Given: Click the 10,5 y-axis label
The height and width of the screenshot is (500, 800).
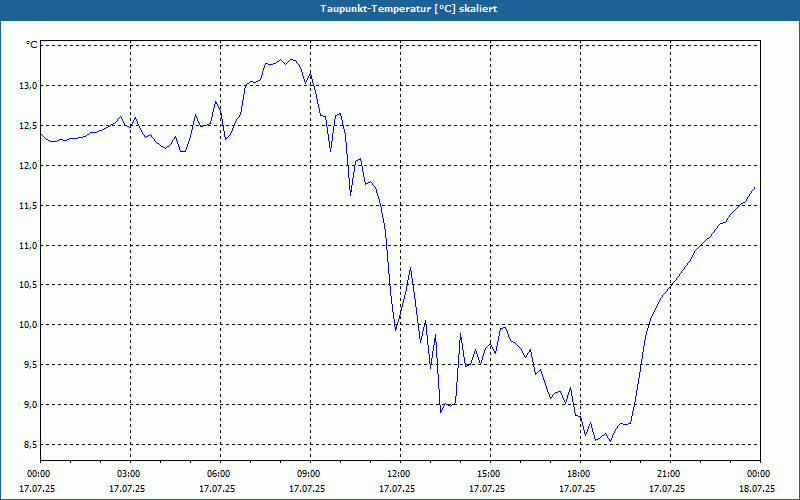Looking at the screenshot, I should (x=29, y=285).
